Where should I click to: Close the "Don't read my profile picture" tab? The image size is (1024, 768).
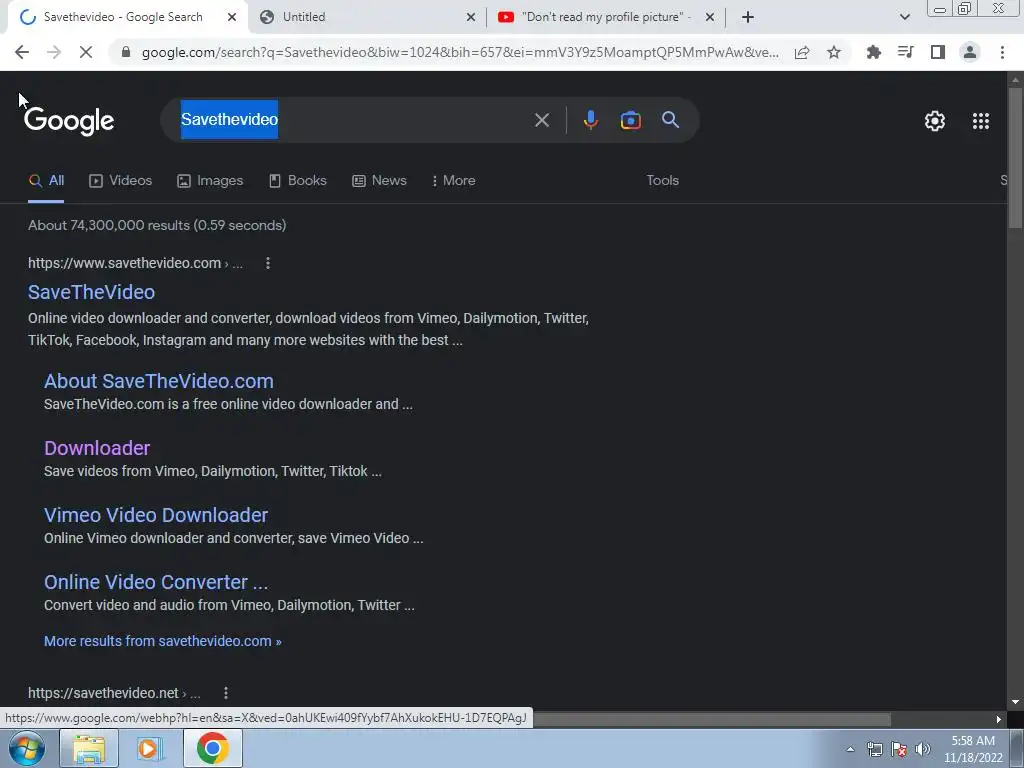point(710,18)
